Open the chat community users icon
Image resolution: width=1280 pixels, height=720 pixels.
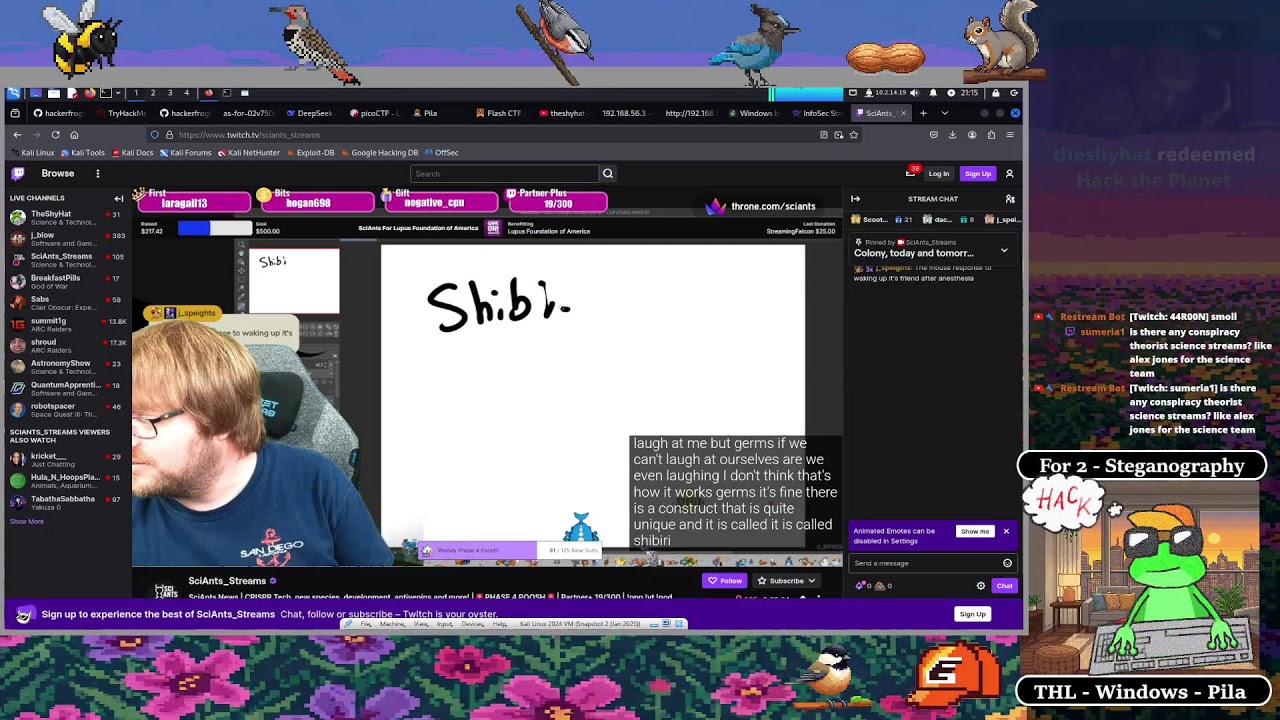pyautogui.click(x=1009, y=199)
